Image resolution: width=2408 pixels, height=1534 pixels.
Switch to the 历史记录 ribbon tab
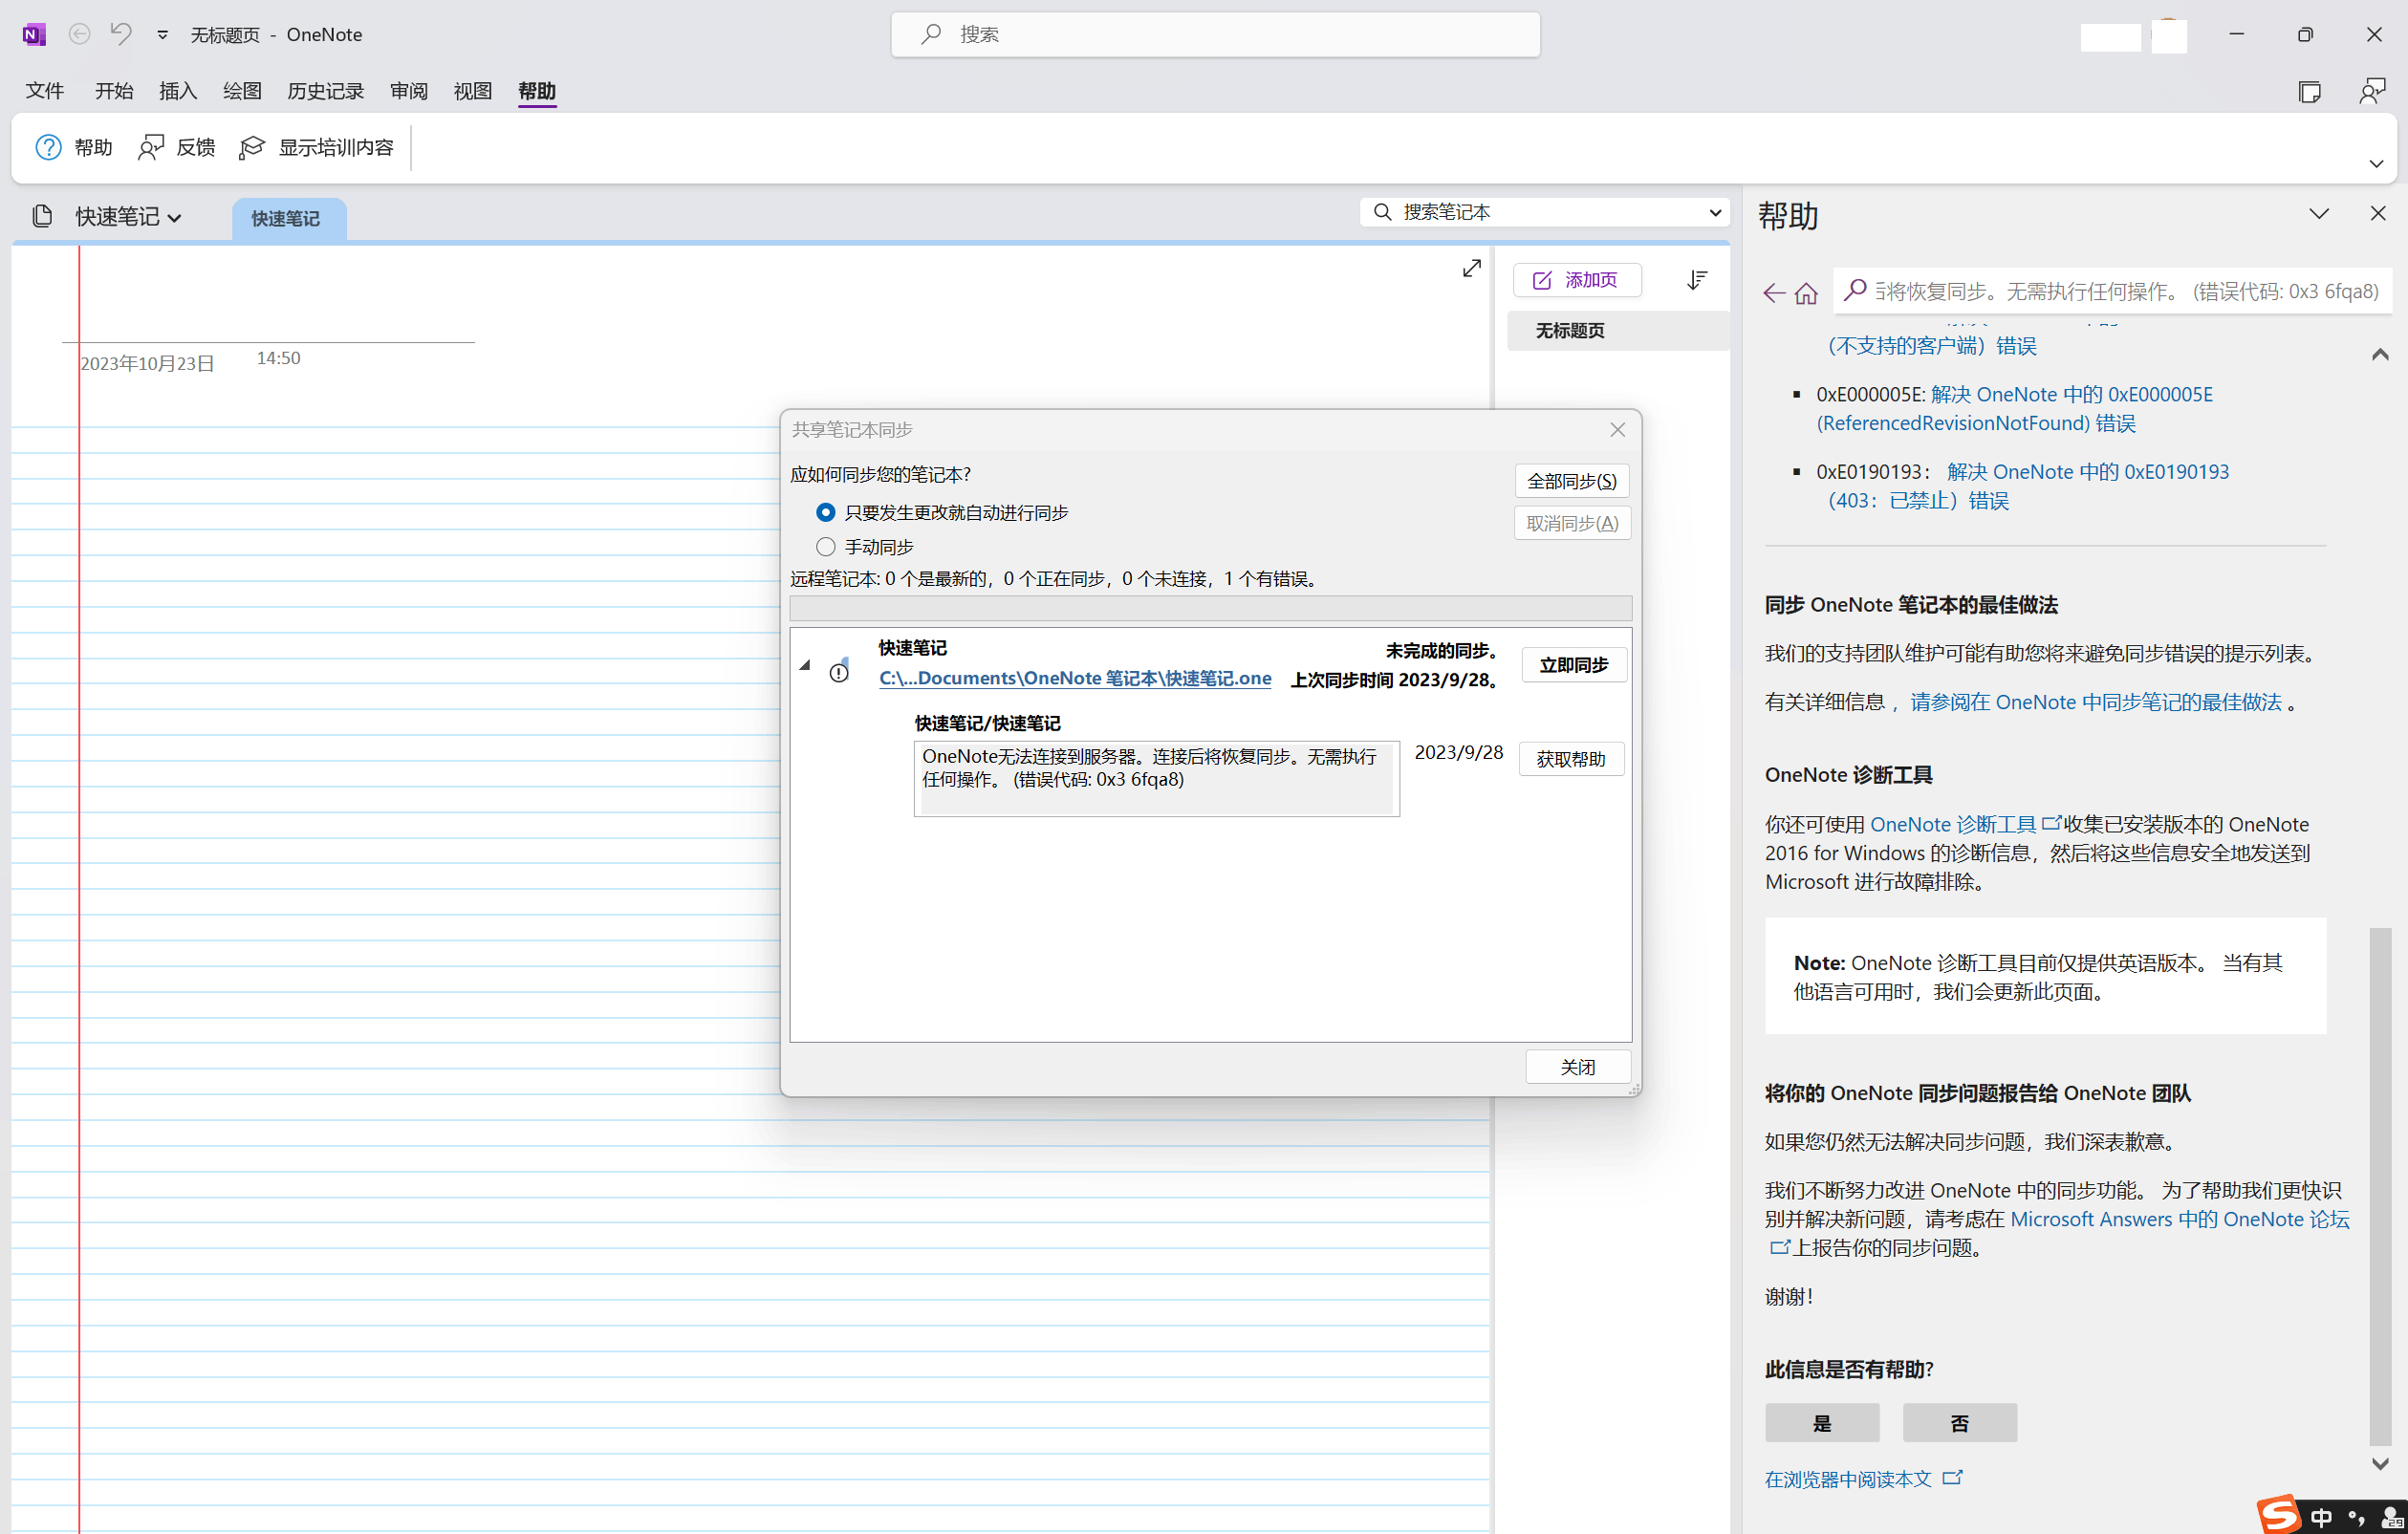coord(325,91)
